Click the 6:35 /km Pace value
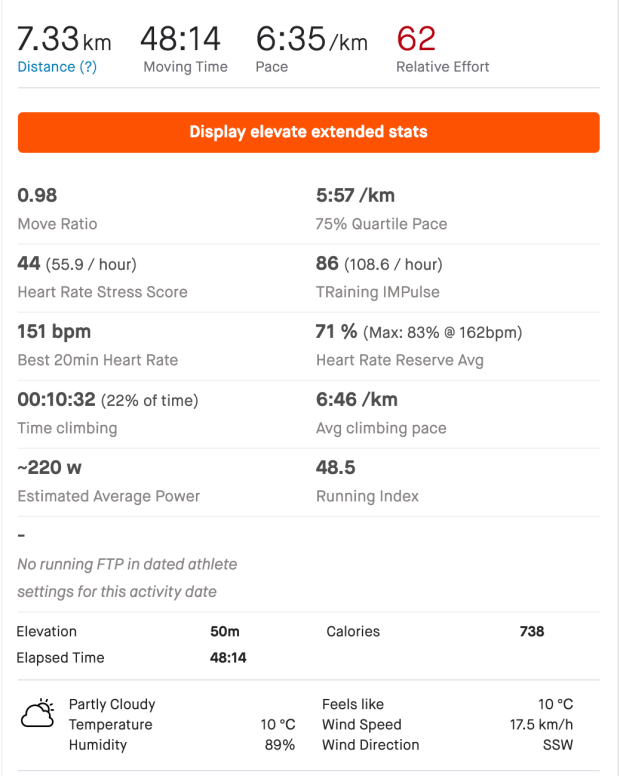Image resolution: width=620 pixels, height=776 pixels. click(x=311, y=40)
